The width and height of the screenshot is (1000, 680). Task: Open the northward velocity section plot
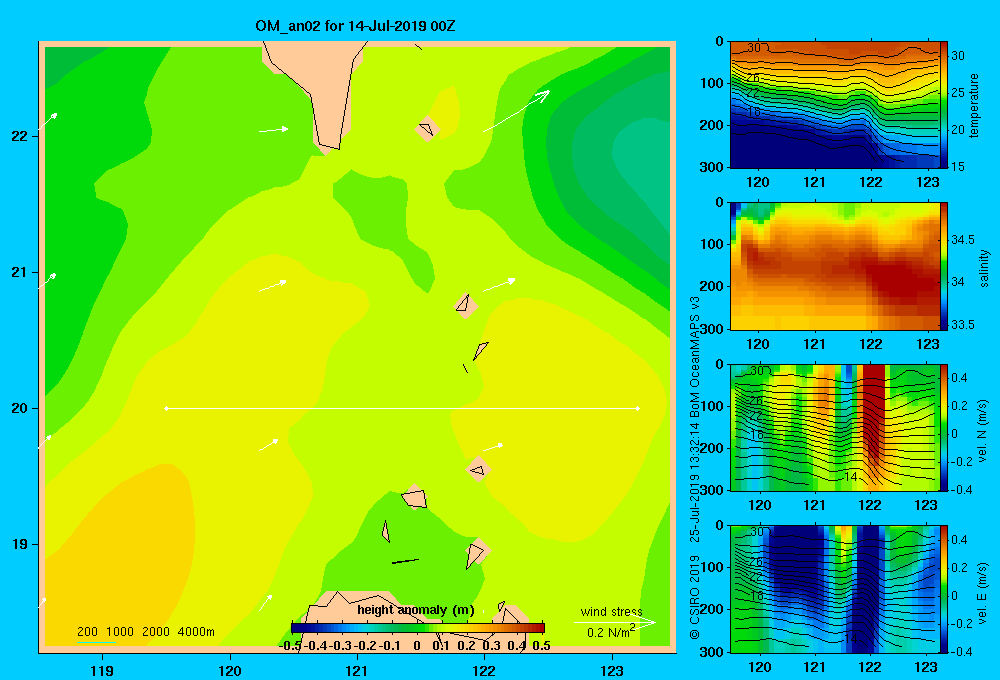[835, 427]
